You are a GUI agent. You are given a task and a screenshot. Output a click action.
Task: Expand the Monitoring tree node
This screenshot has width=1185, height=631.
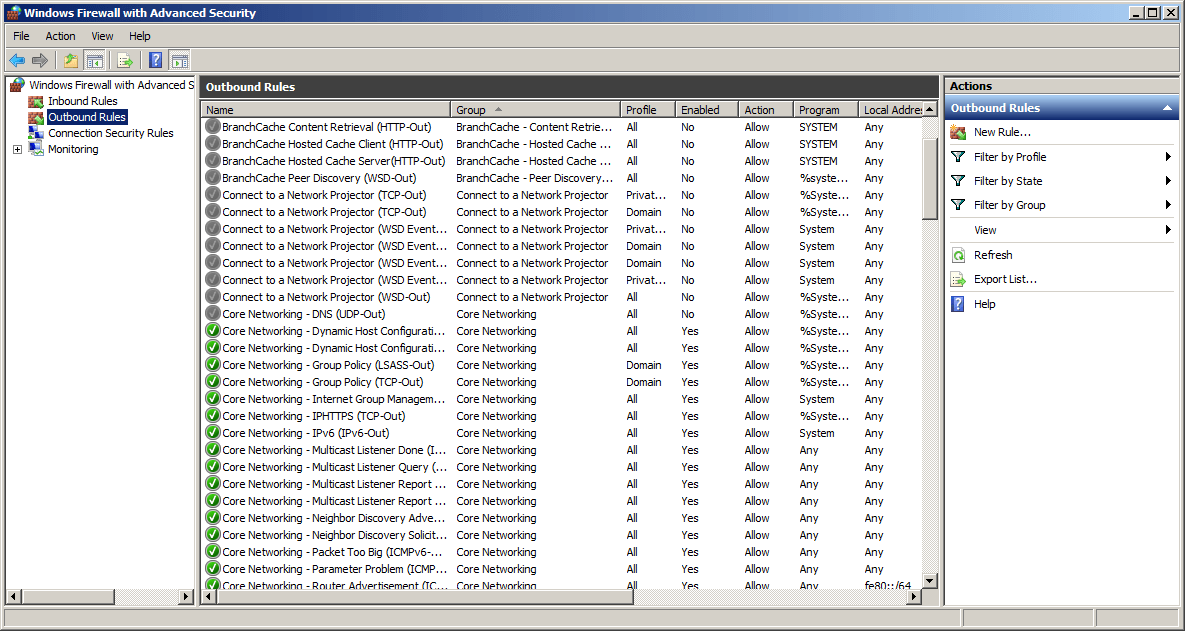pos(17,149)
